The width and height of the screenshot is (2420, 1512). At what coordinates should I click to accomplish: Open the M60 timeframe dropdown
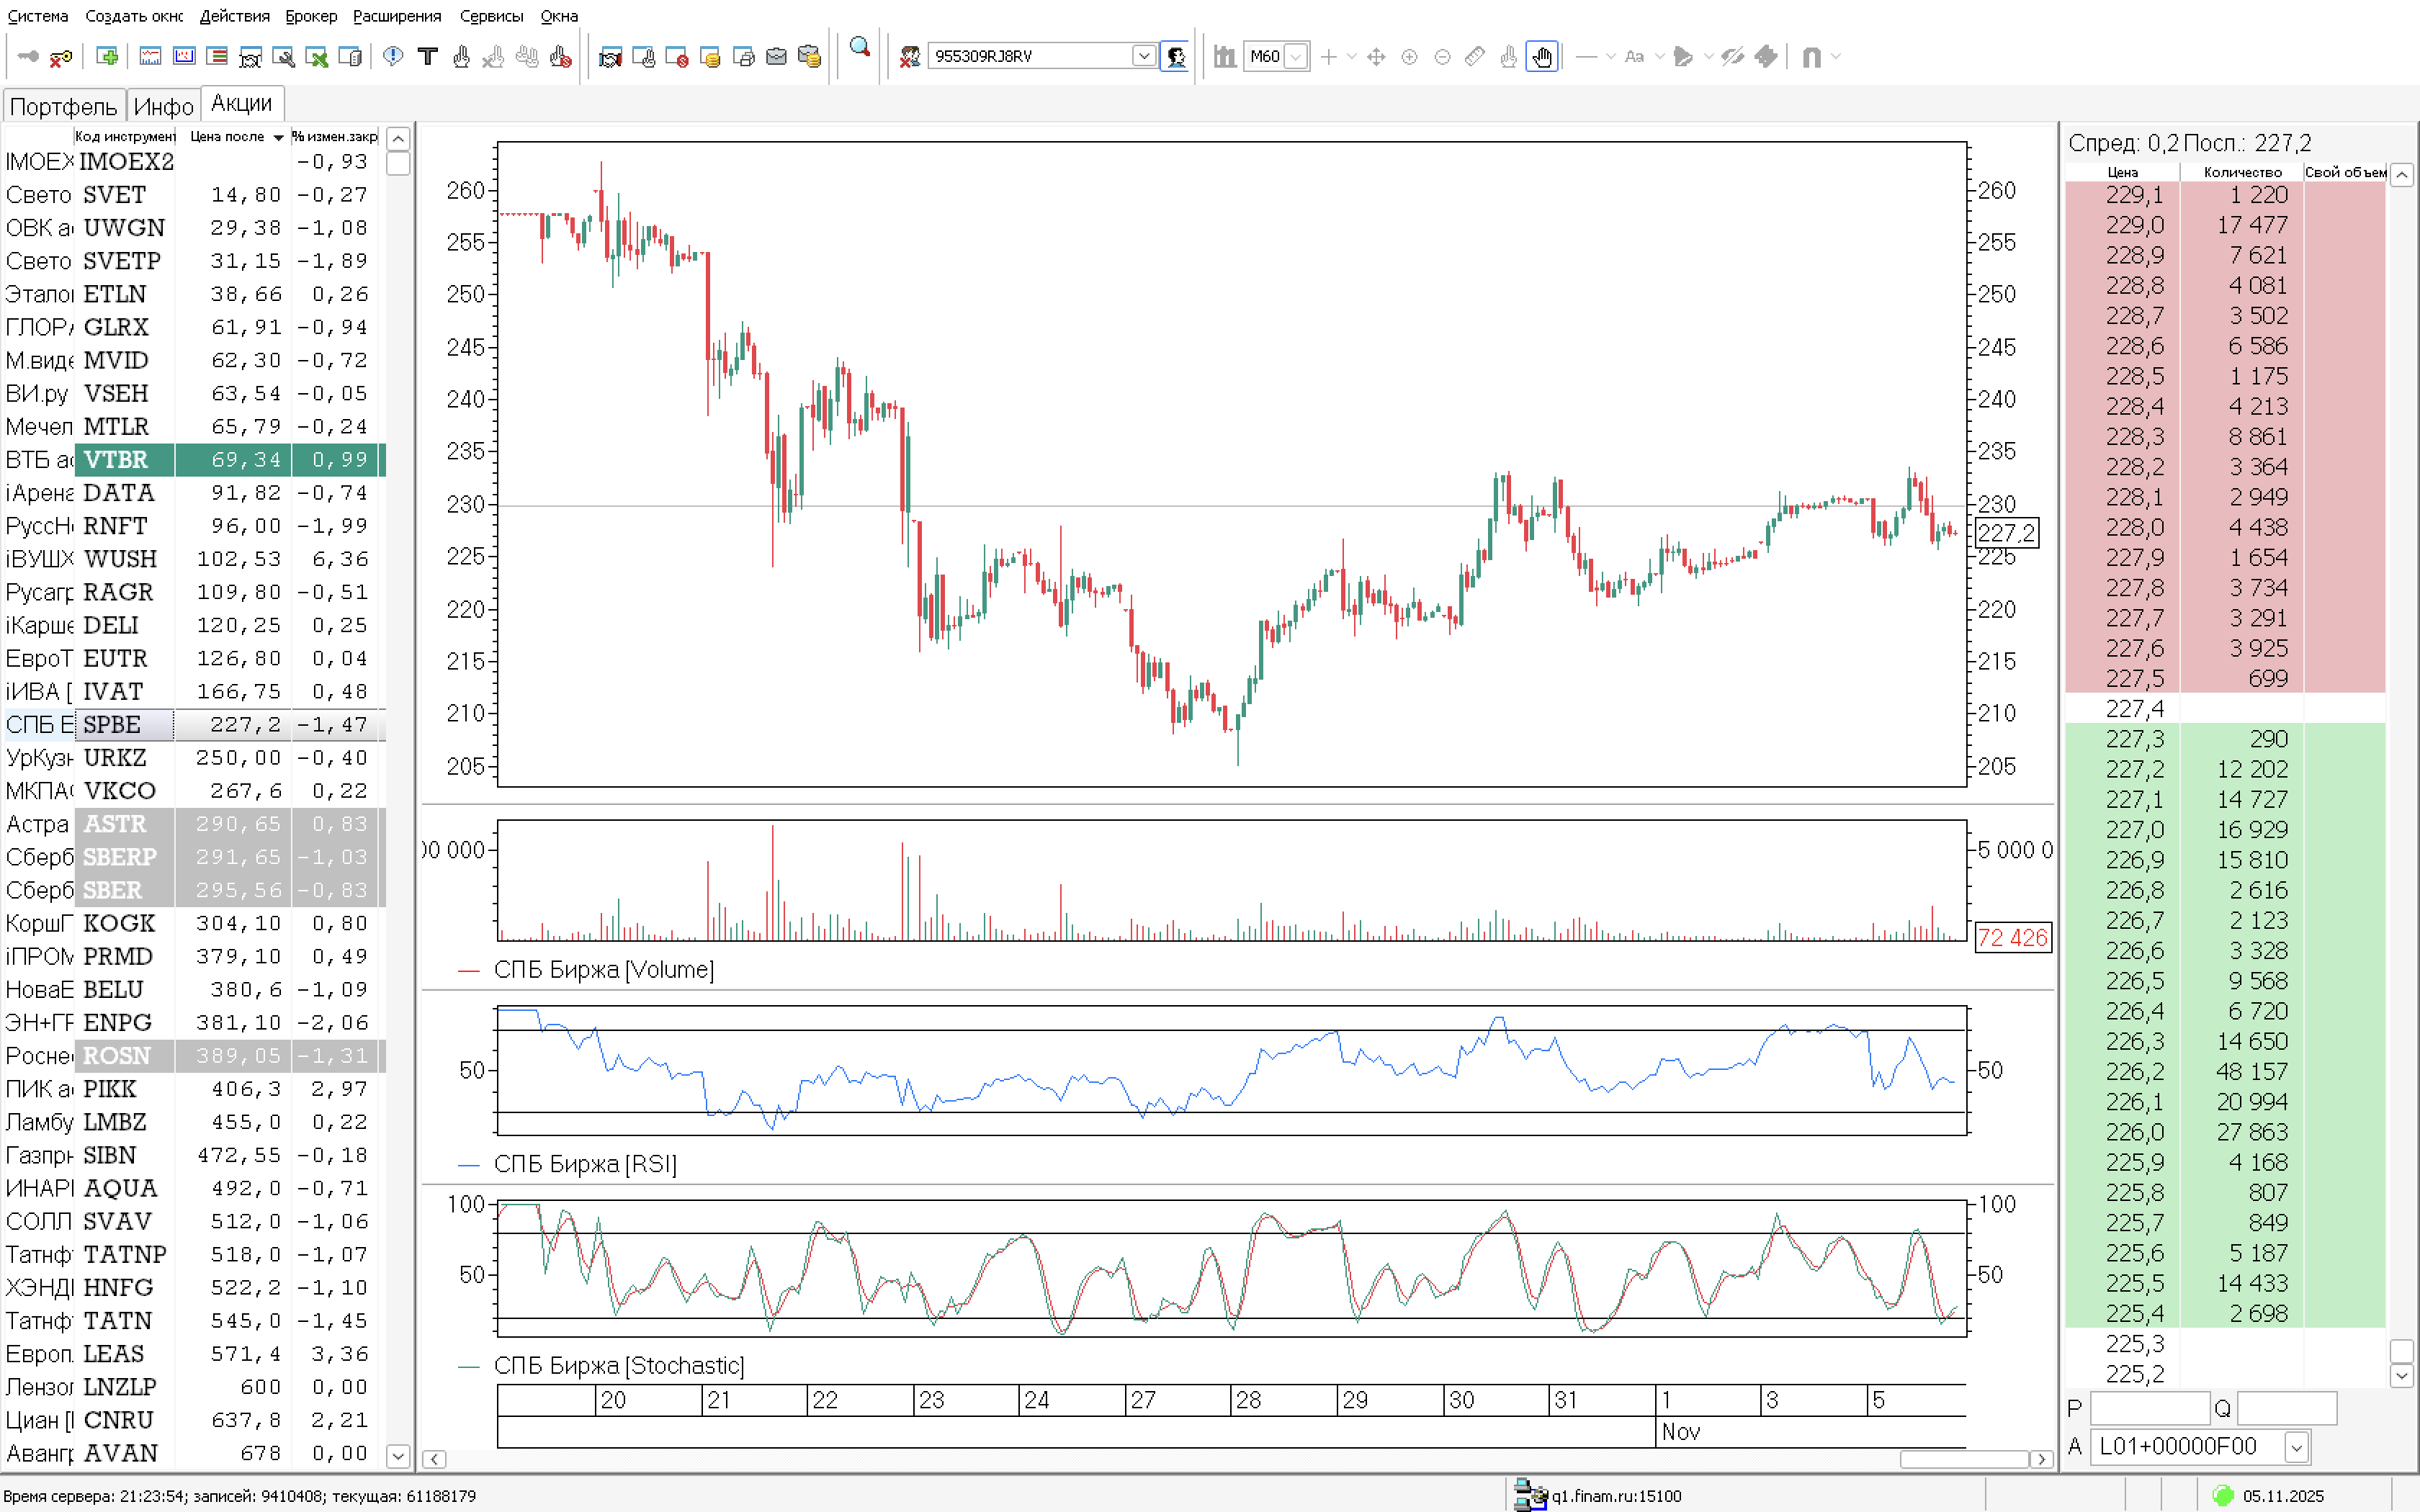(1295, 57)
